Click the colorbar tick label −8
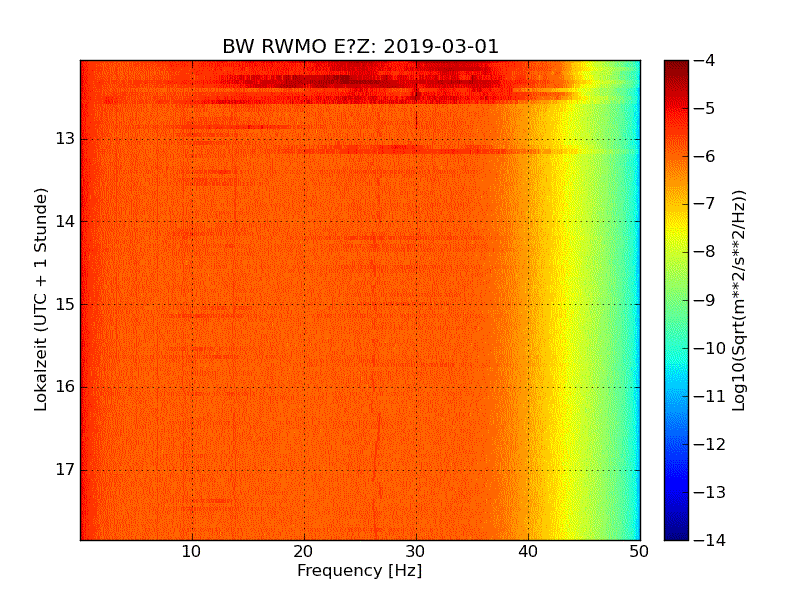Image resolution: width=800 pixels, height=600 pixels. [x=704, y=252]
